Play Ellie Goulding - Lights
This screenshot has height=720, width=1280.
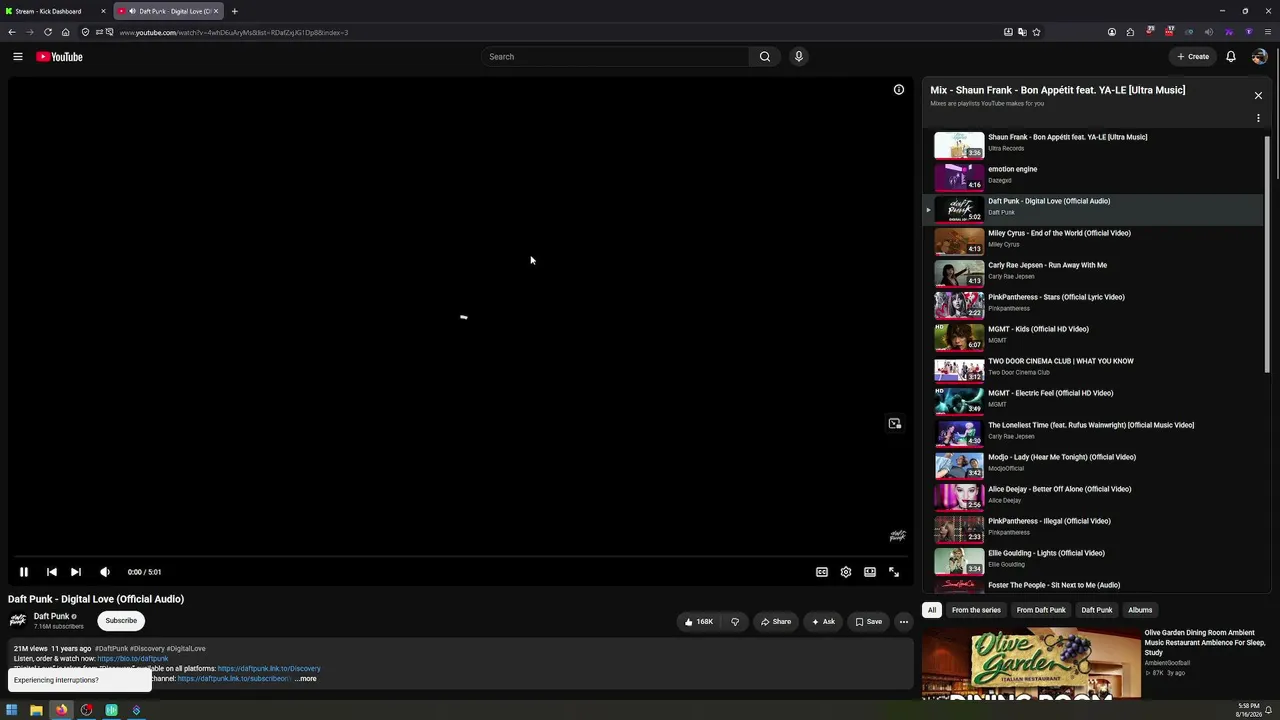point(1093,561)
